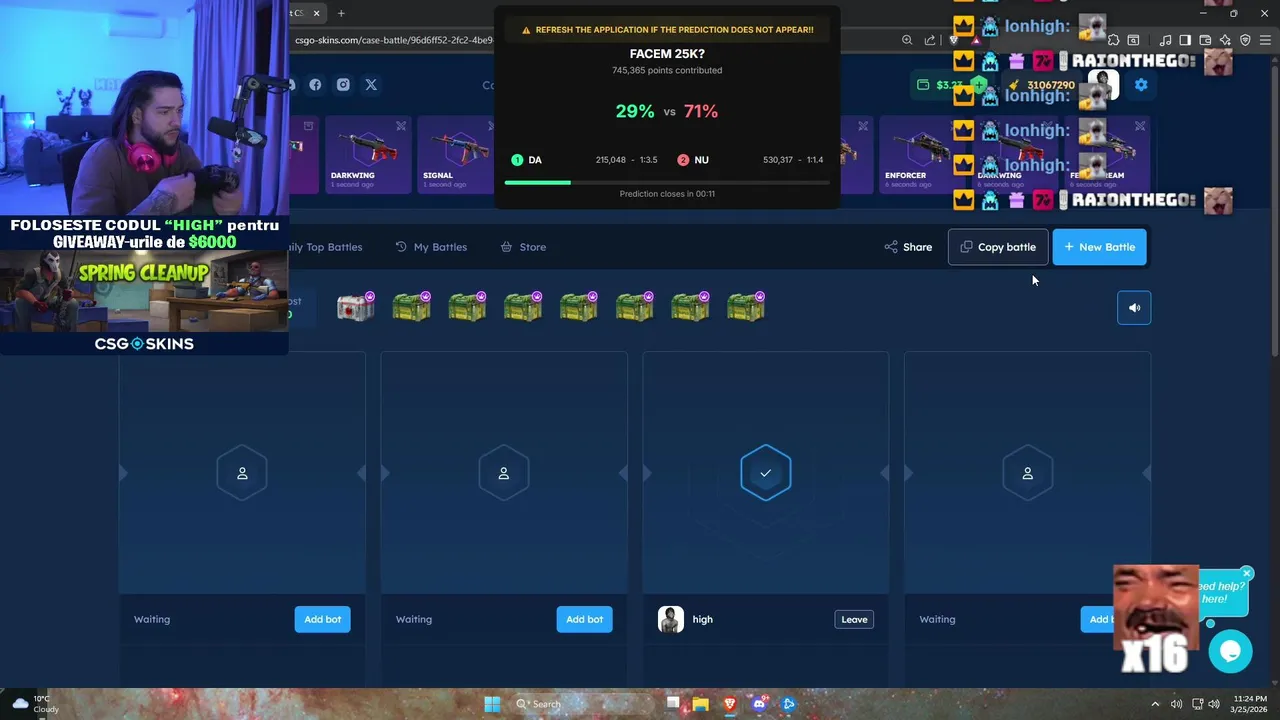
Task: Open the browser main menu
Action: (x=1265, y=40)
